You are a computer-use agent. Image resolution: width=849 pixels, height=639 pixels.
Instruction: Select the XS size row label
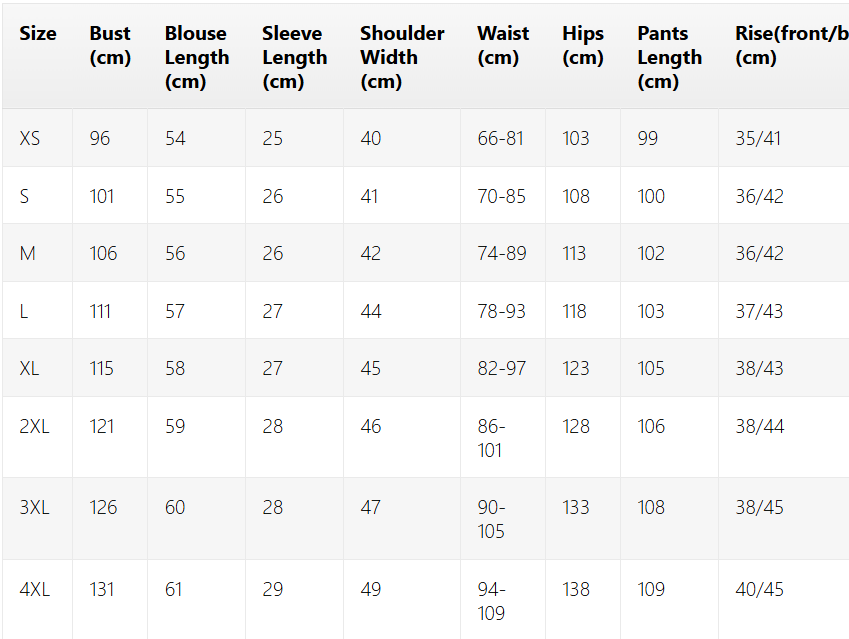pos(30,139)
